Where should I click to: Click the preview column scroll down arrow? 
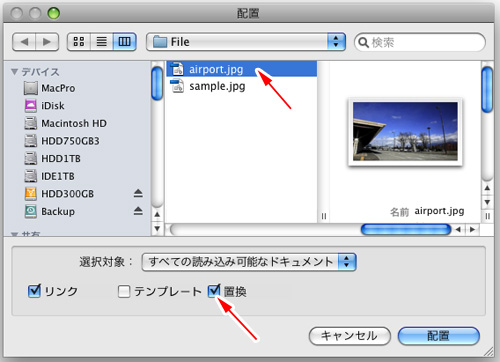tap(487, 202)
